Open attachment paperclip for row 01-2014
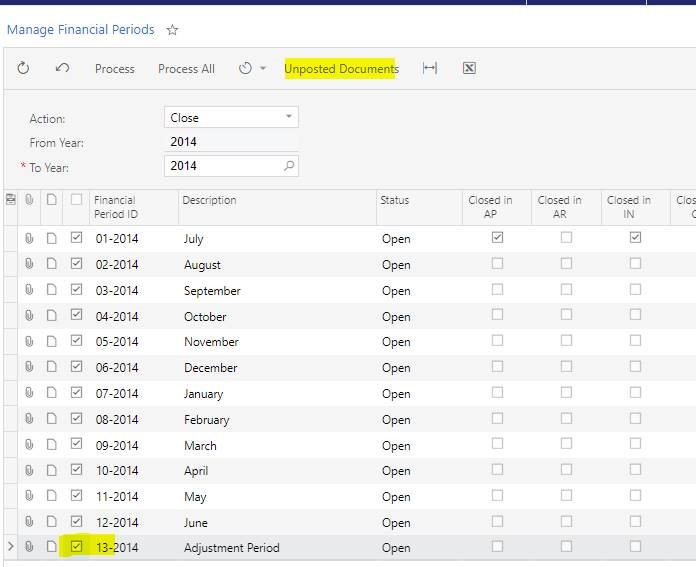The height and width of the screenshot is (567, 696). tap(30, 239)
